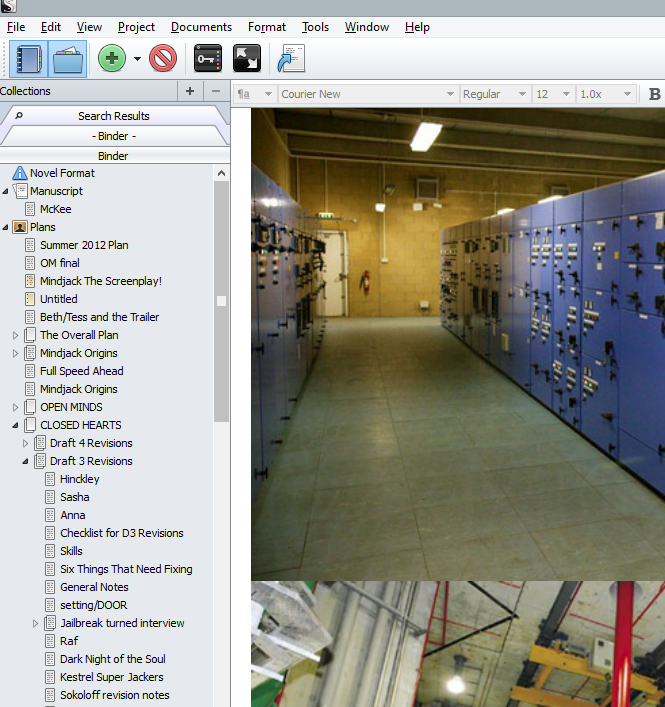The width and height of the screenshot is (665, 707).
Task: Open the line spacing 1.0x dropdown
Action: click(x=606, y=94)
